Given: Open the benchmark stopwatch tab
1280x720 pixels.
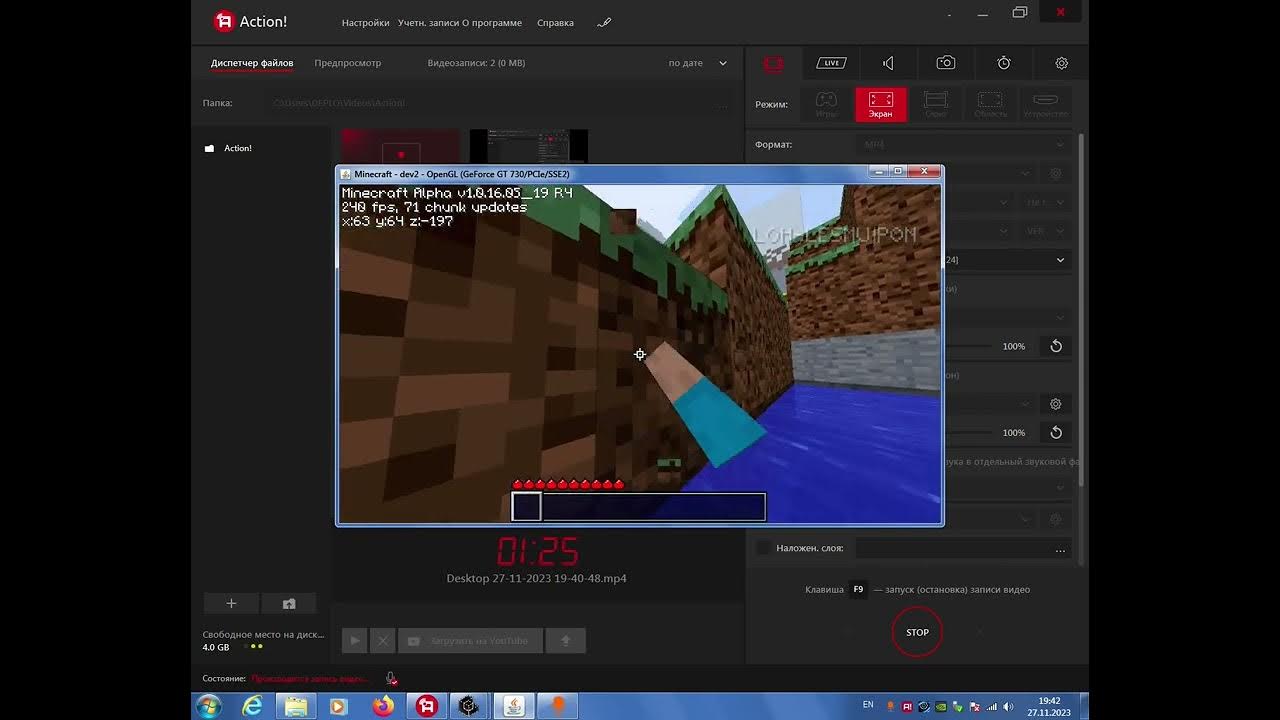Looking at the screenshot, I should [x=1004, y=63].
